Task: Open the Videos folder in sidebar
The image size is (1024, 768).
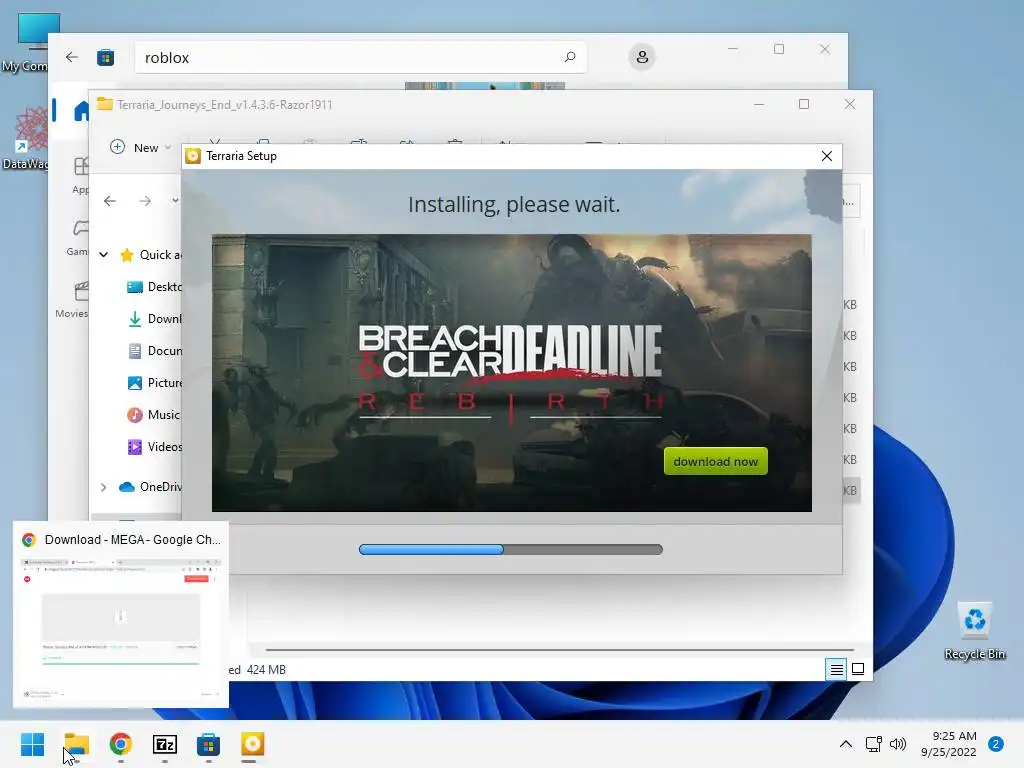Action: pos(155,447)
